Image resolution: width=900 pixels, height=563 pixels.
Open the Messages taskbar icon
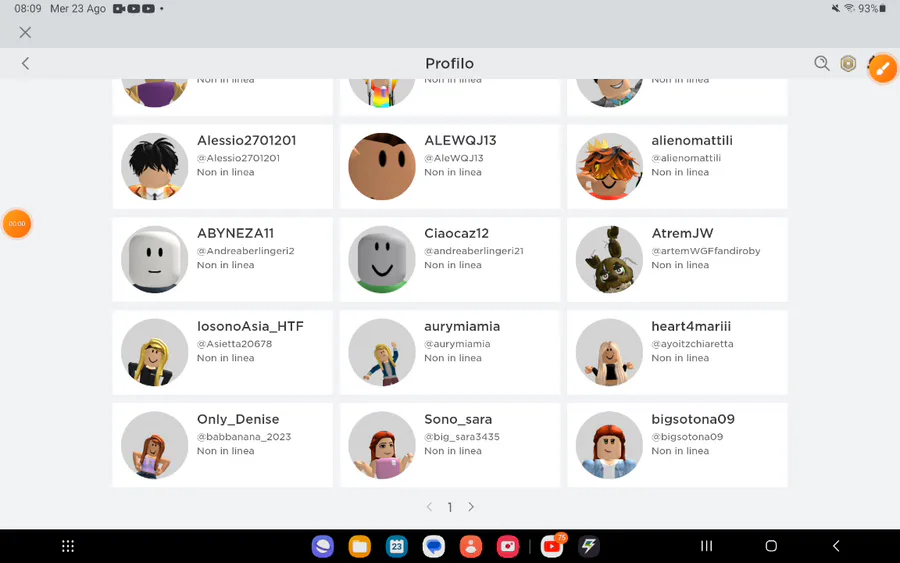coord(434,546)
